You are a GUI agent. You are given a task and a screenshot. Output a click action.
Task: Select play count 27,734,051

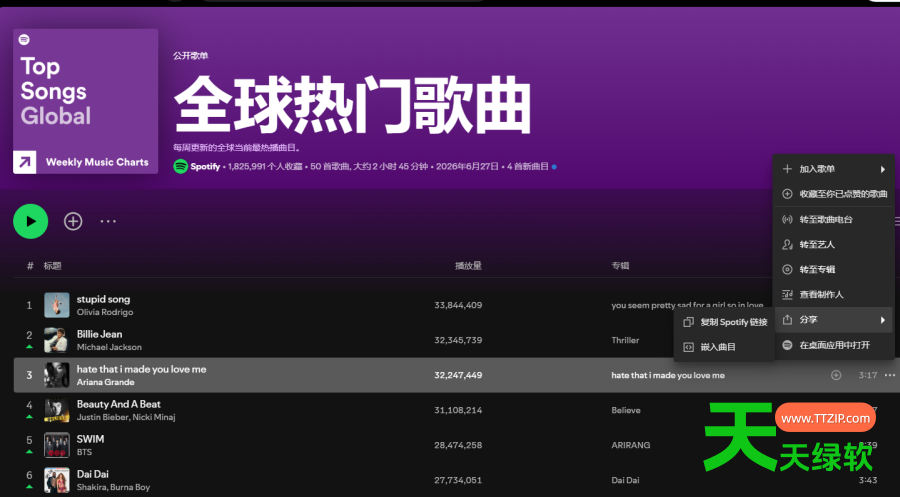coord(458,480)
